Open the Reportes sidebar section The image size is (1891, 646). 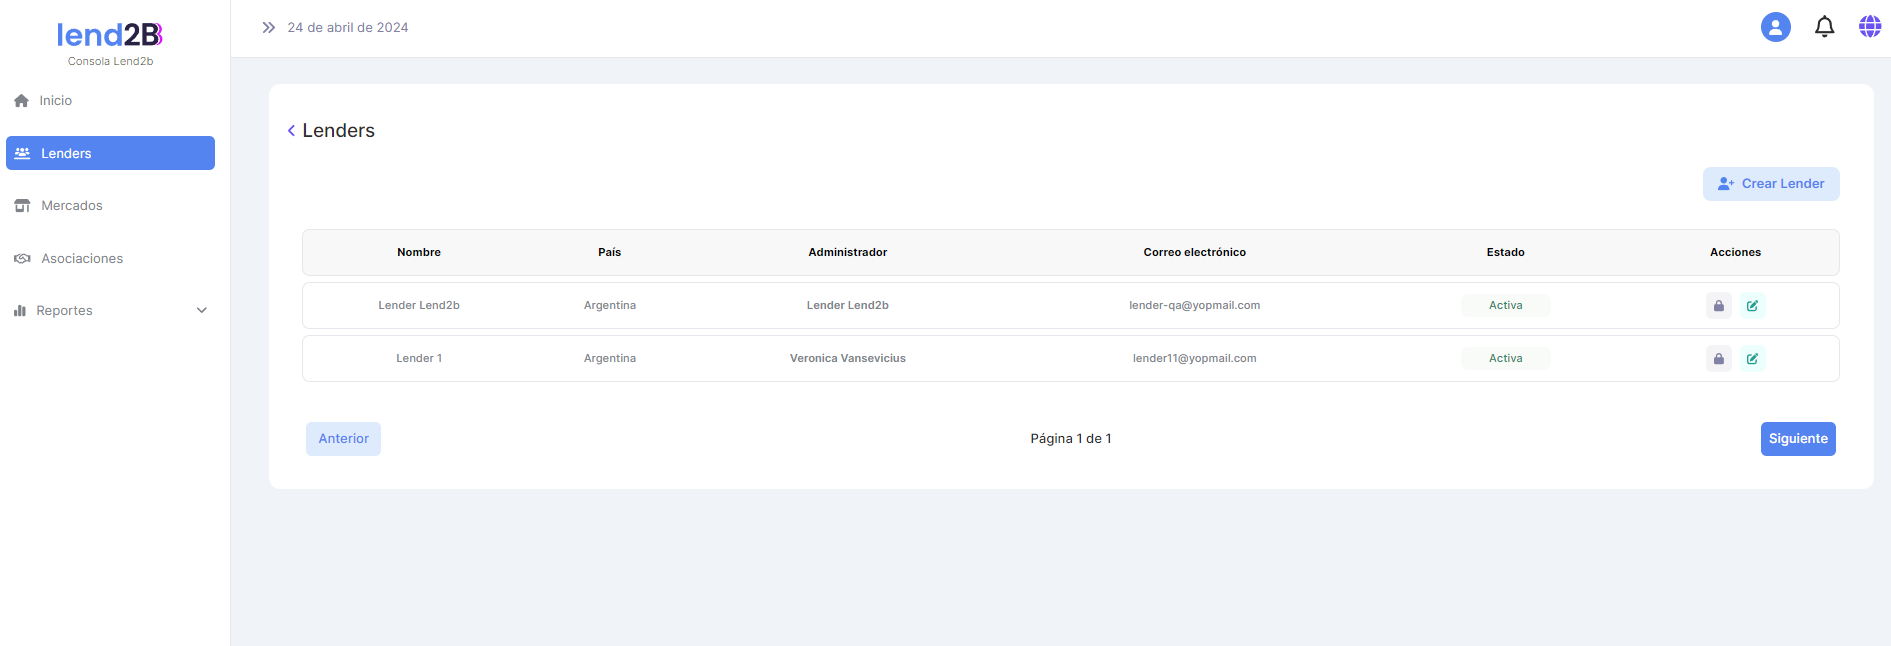click(x=65, y=311)
